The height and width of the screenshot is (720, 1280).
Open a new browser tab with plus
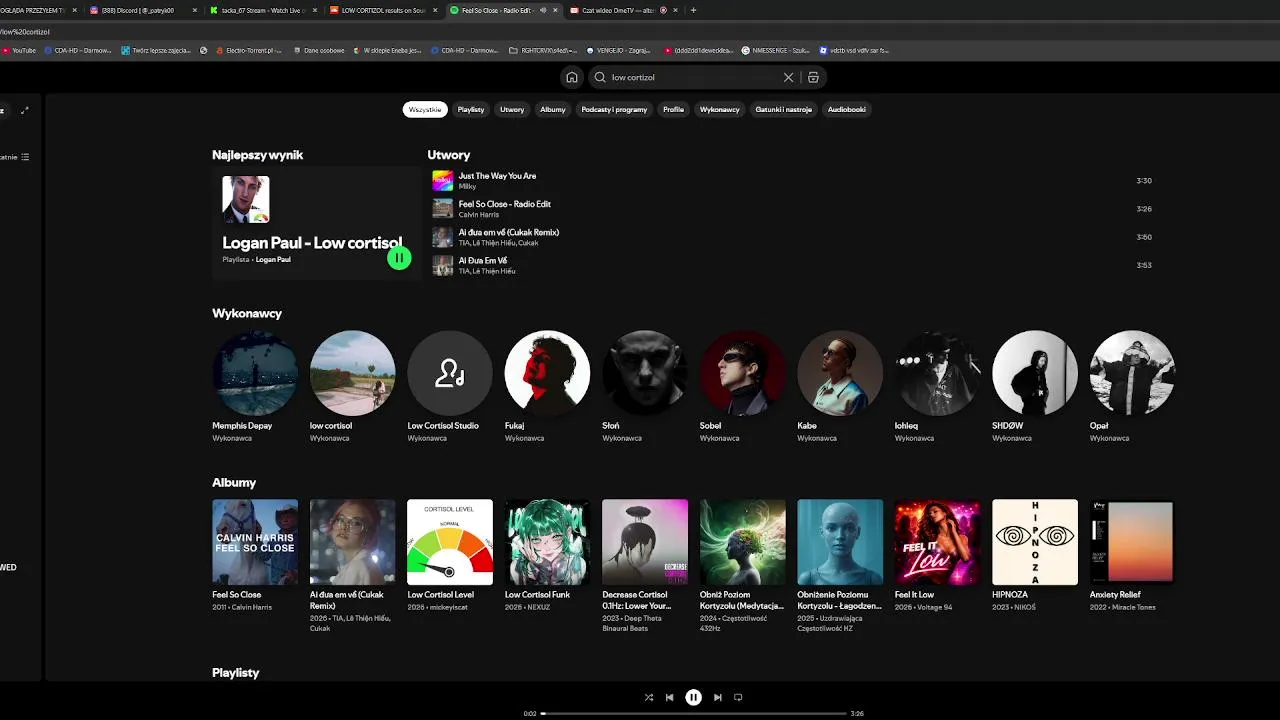pyautogui.click(x=693, y=10)
